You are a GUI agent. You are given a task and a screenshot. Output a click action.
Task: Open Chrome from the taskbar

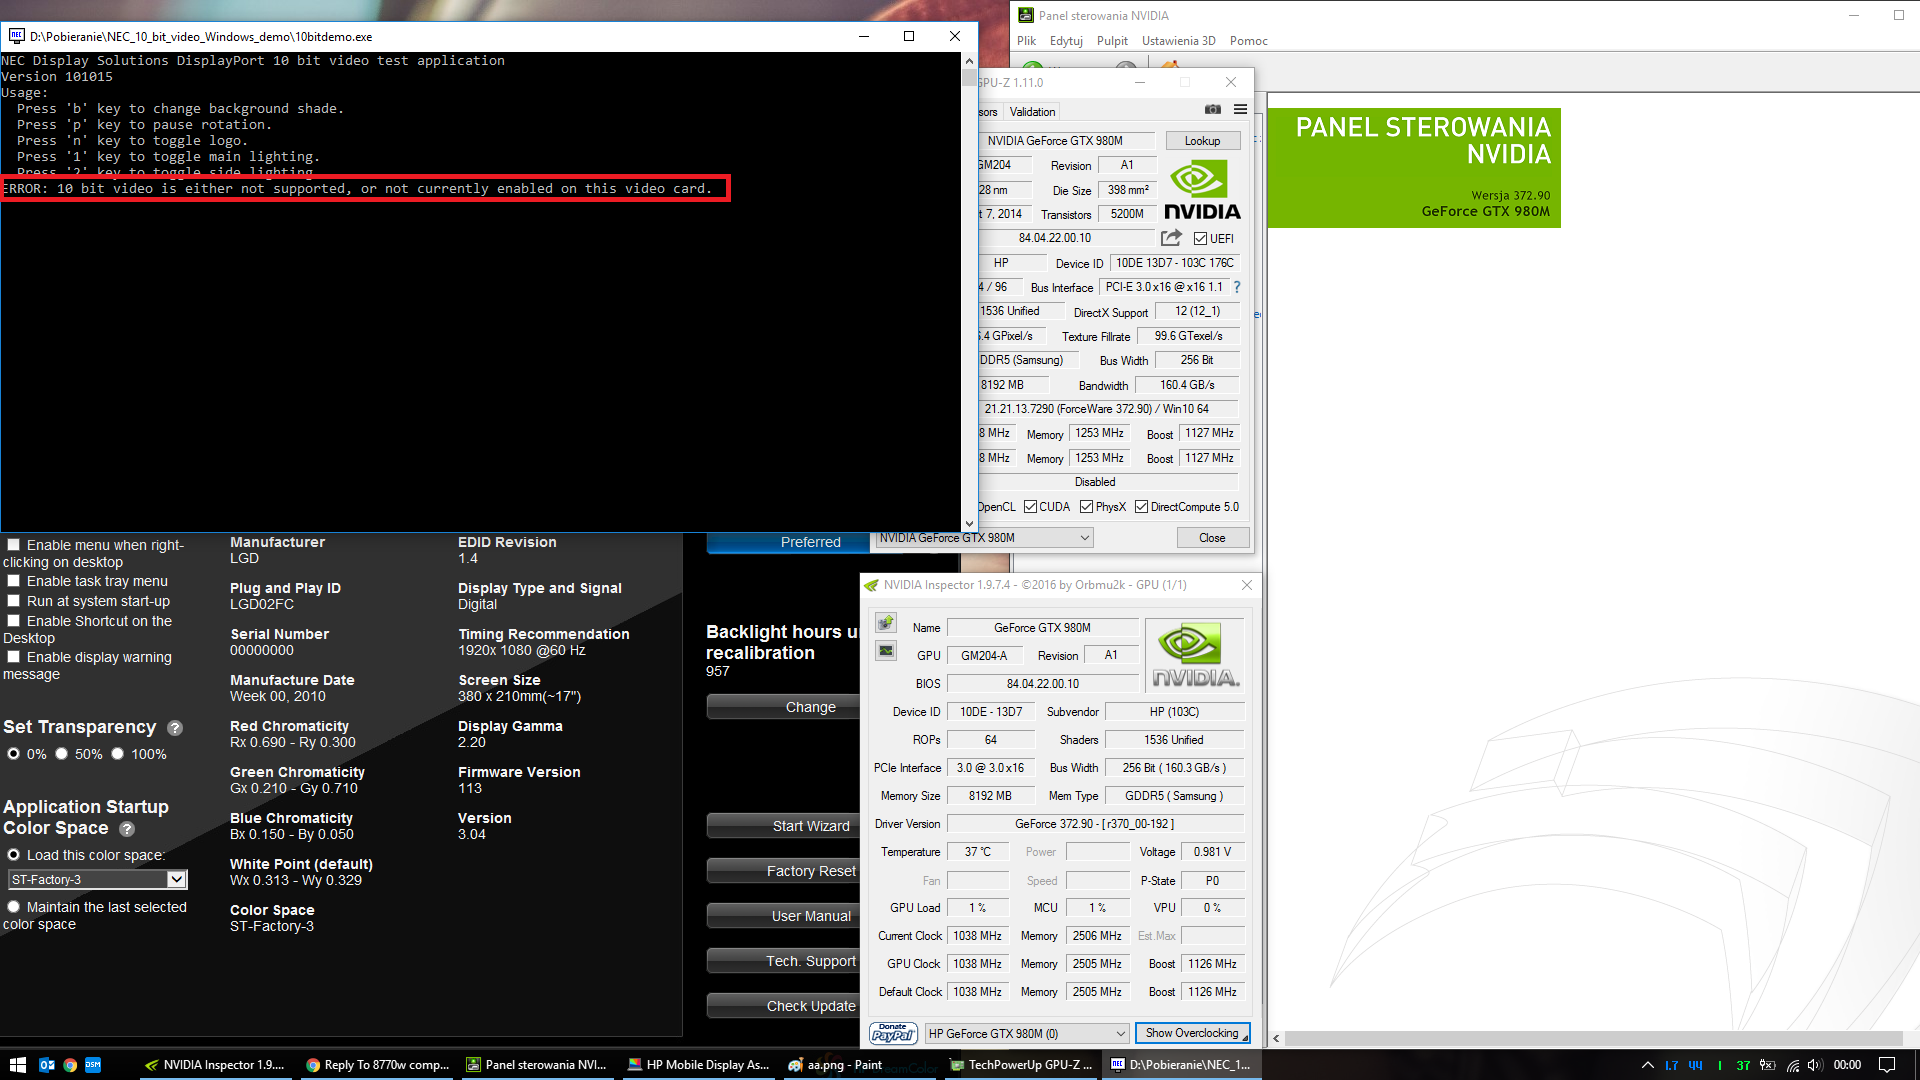[70, 1065]
